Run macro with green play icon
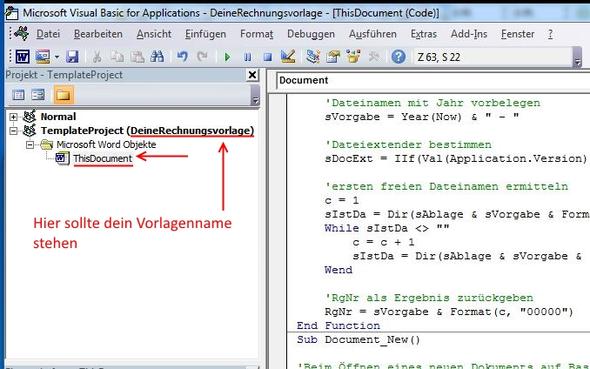Screen dimensions: 590x369 point(227,57)
